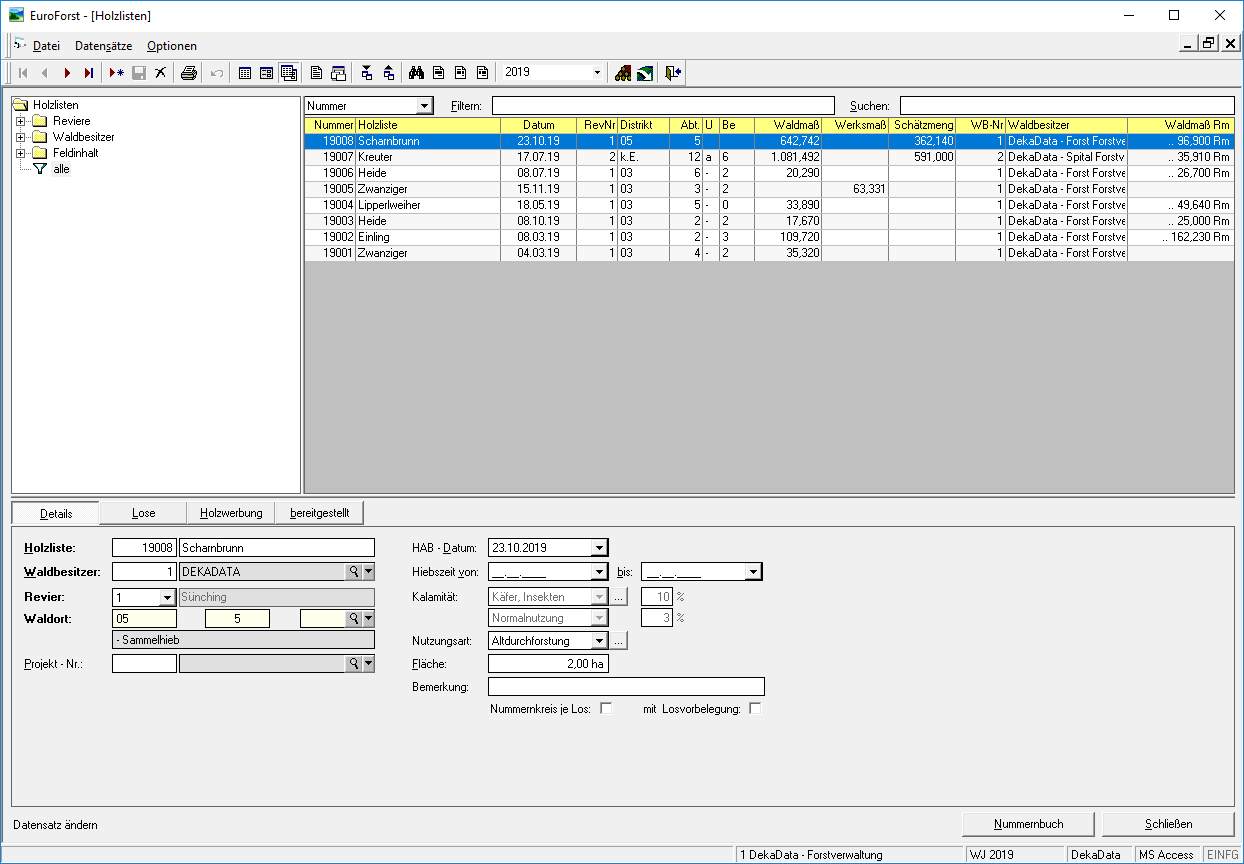Go to the first record
This screenshot has height=864, width=1244.
pyautogui.click(x=23, y=73)
